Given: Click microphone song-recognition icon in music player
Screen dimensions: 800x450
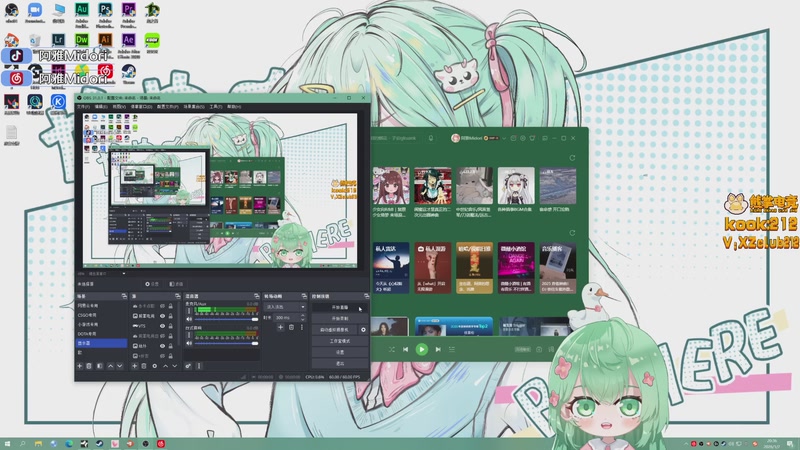Looking at the screenshot, I should tap(431, 138).
